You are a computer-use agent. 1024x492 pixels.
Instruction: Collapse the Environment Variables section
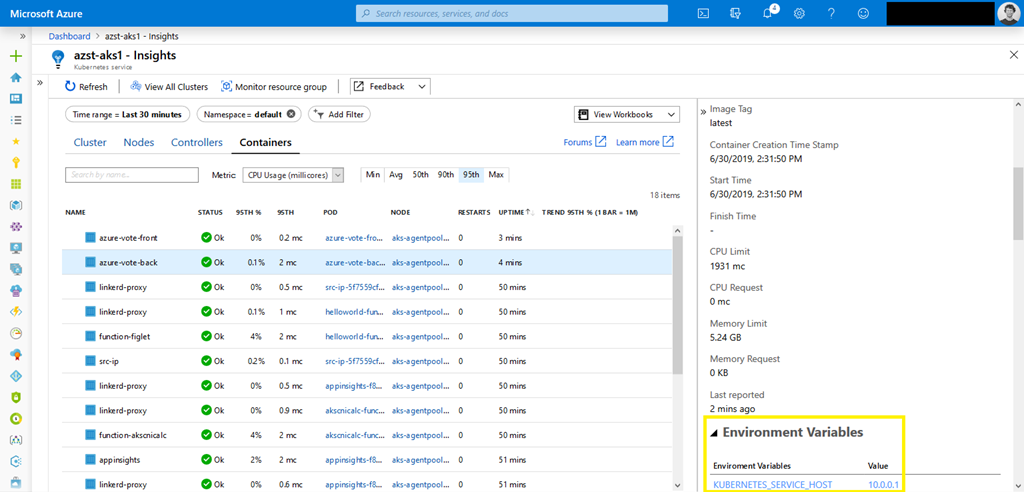[x=714, y=433]
